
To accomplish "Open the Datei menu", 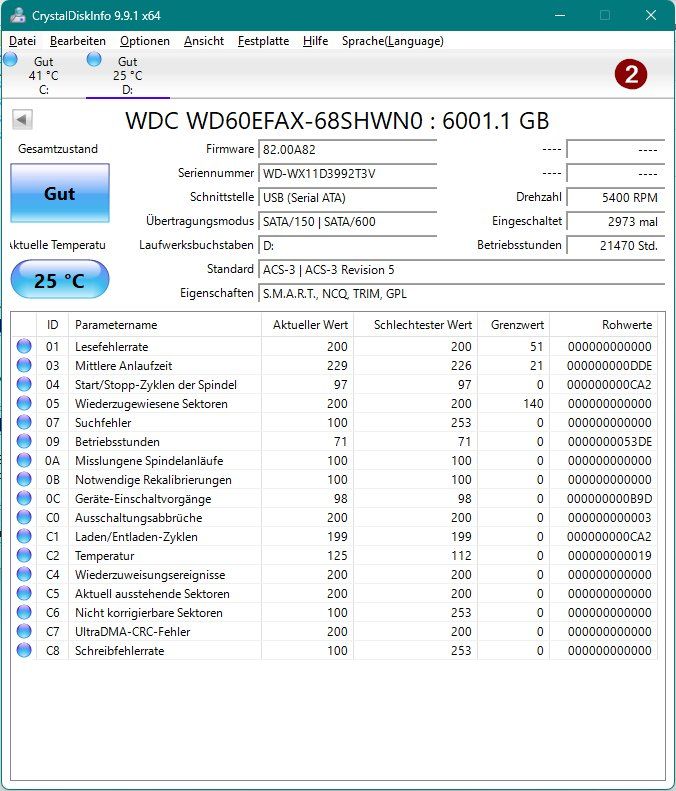I will (x=22, y=41).
